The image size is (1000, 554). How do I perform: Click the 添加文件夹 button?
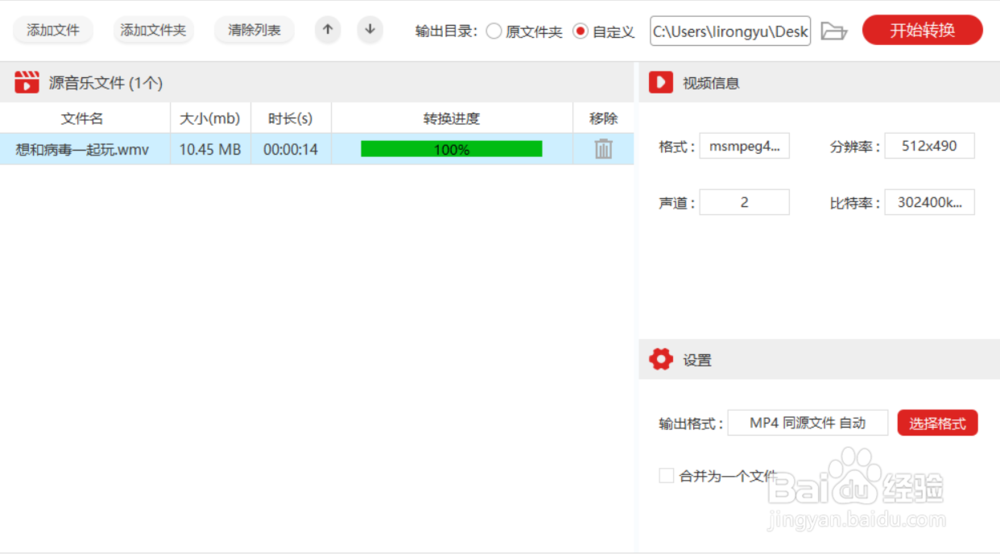click(153, 30)
